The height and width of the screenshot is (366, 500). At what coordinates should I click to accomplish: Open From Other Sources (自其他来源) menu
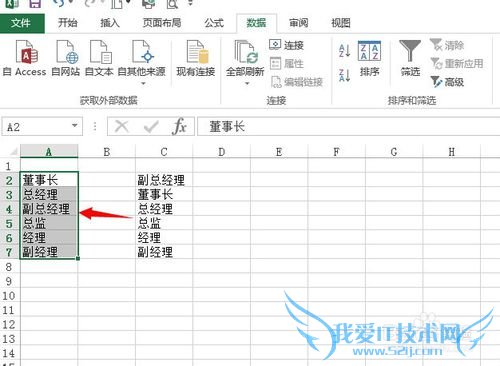coord(142,63)
